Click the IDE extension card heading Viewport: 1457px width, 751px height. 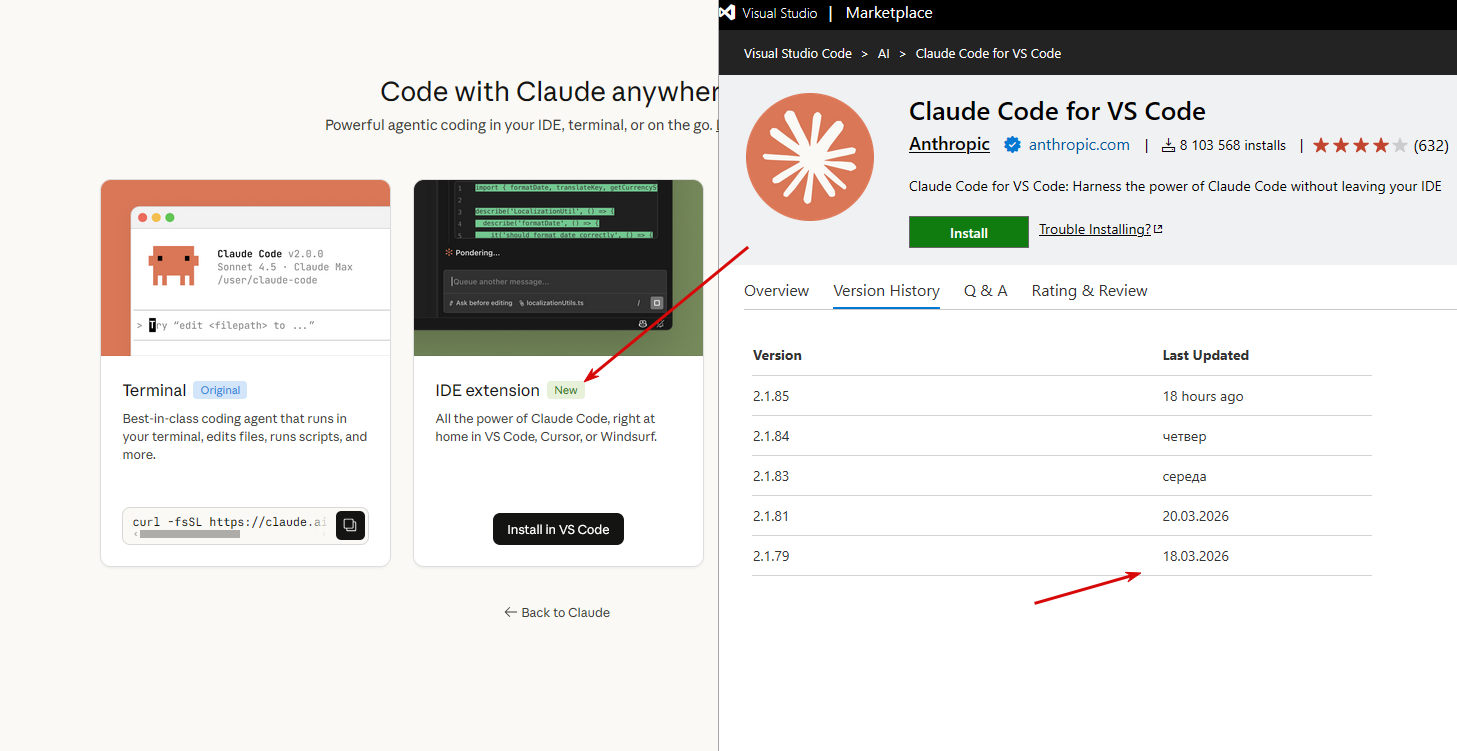pyautogui.click(x=487, y=390)
